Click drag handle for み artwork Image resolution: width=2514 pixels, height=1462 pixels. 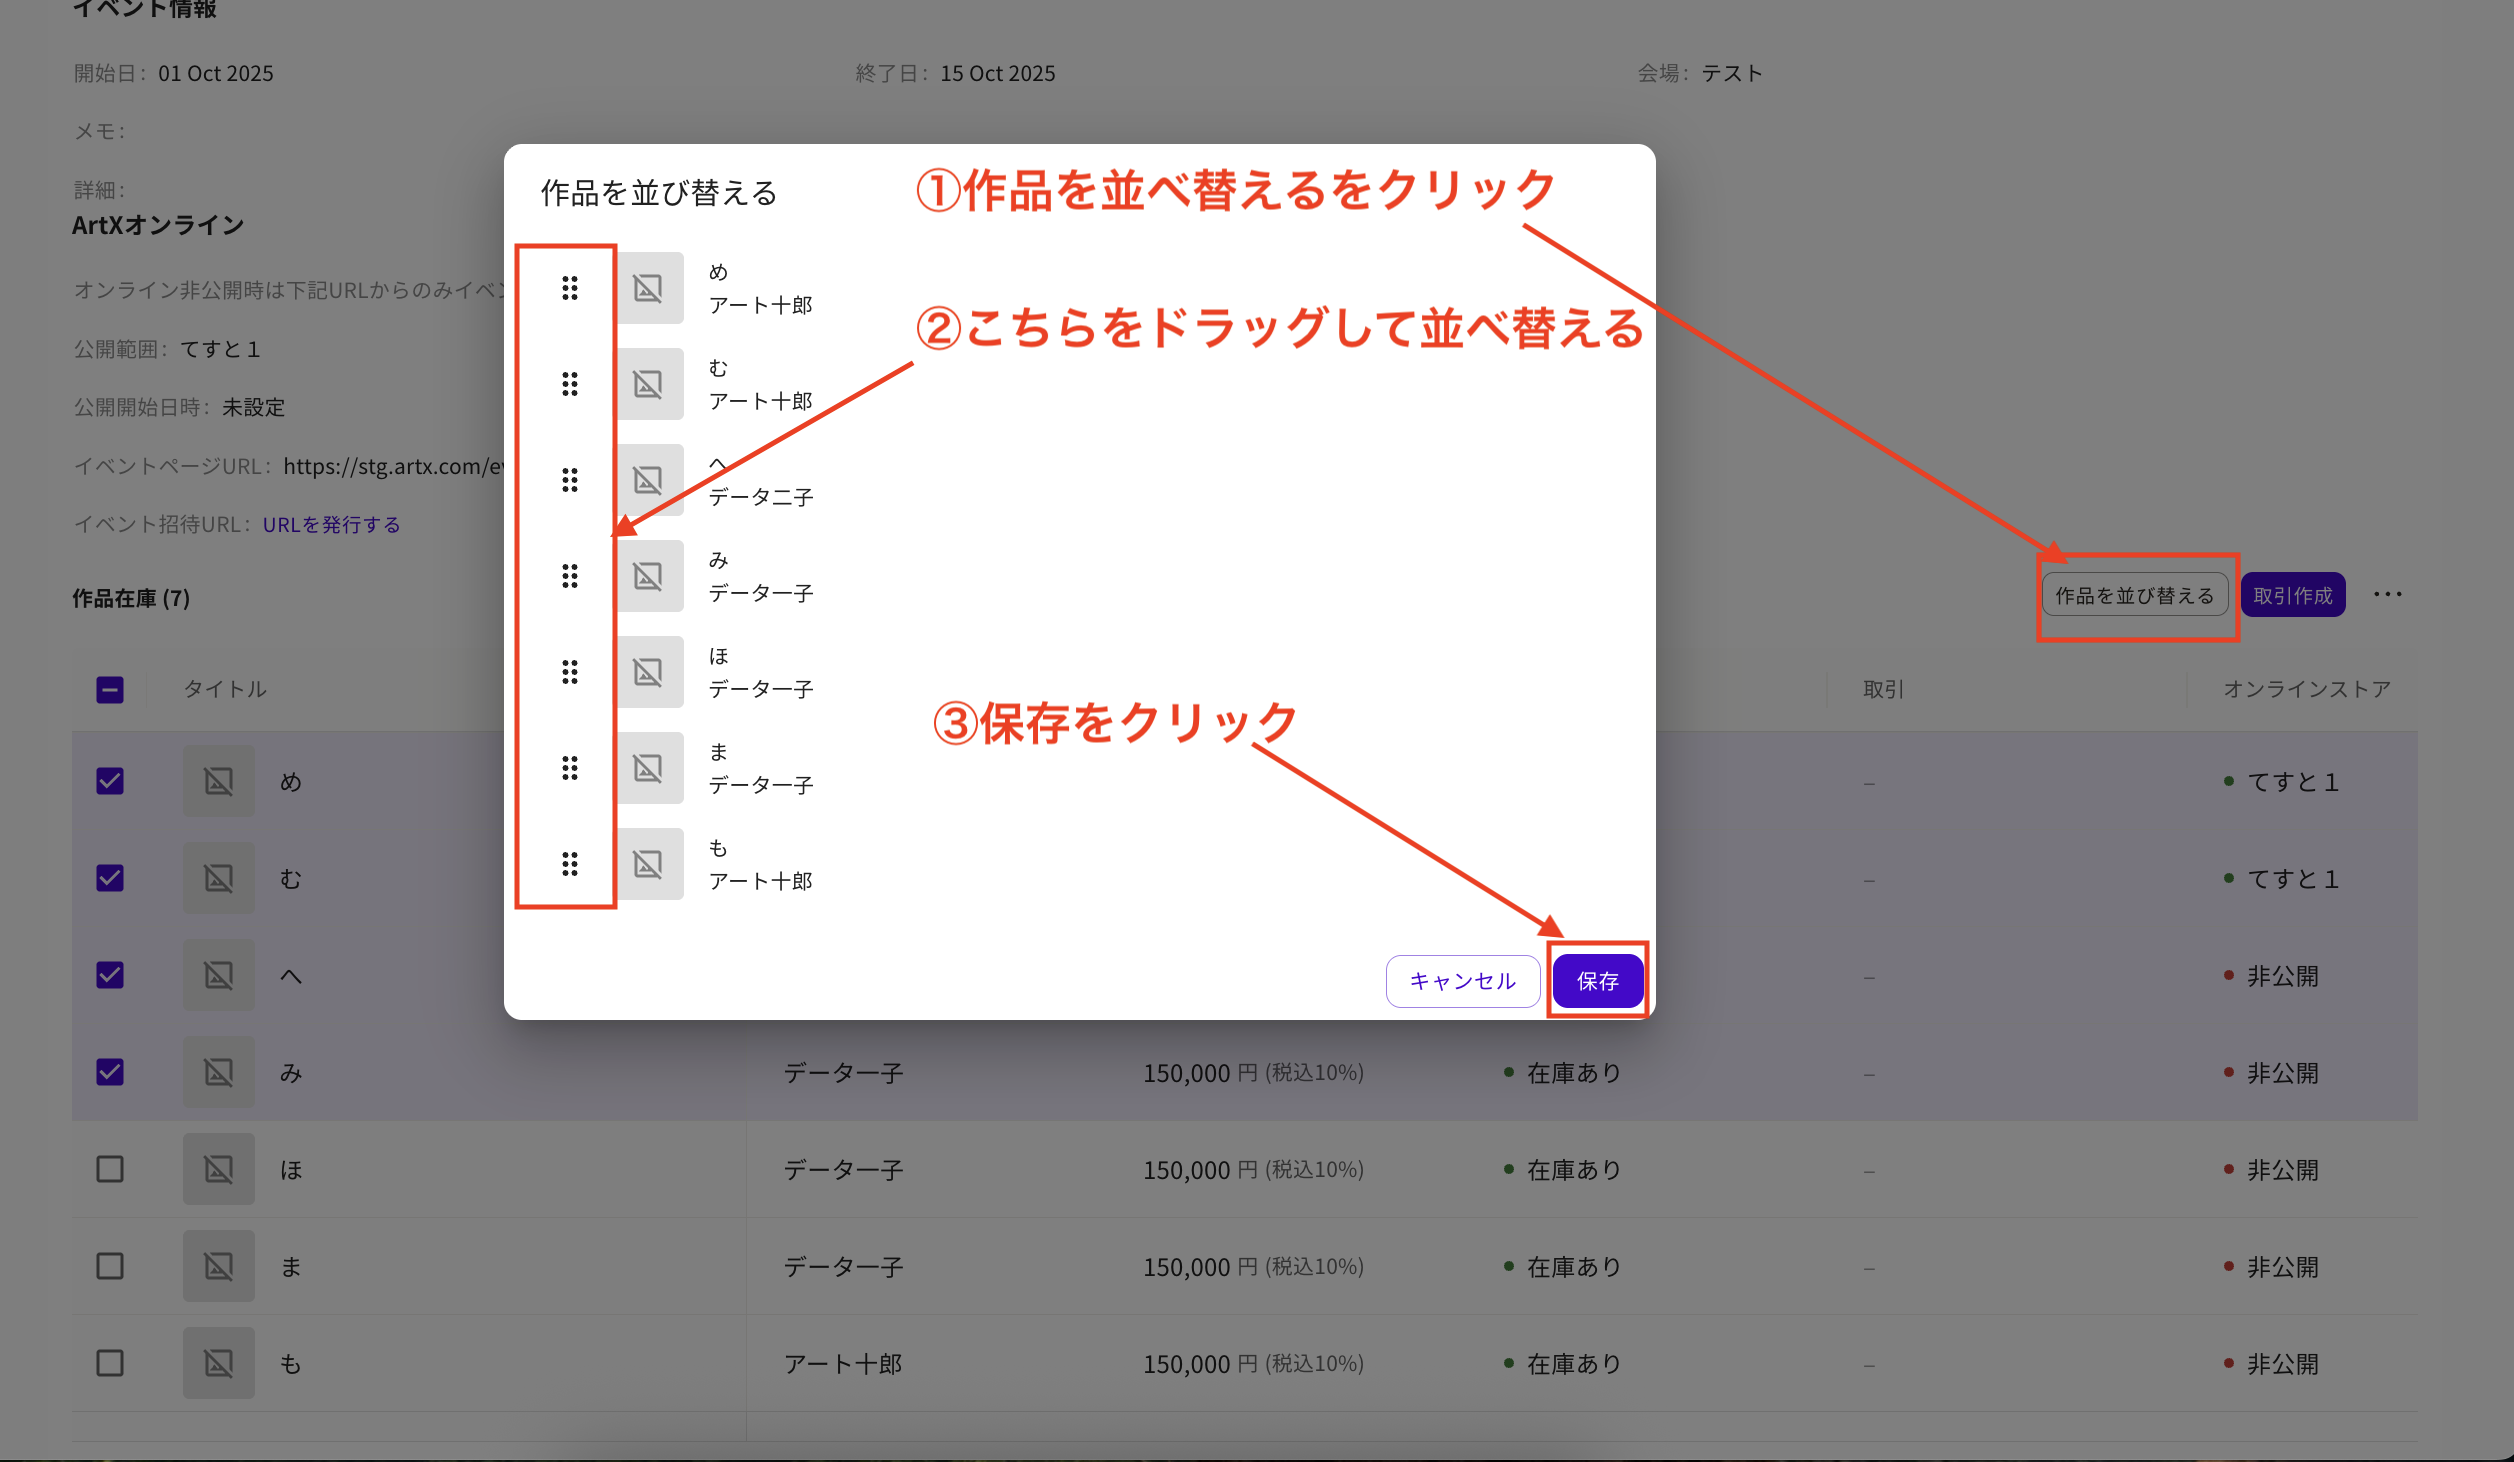570,576
